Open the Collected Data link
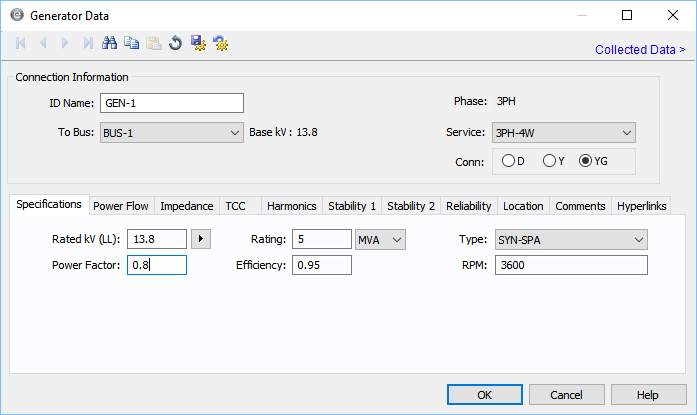Screen dimensions: 697x415 tap(640, 49)
